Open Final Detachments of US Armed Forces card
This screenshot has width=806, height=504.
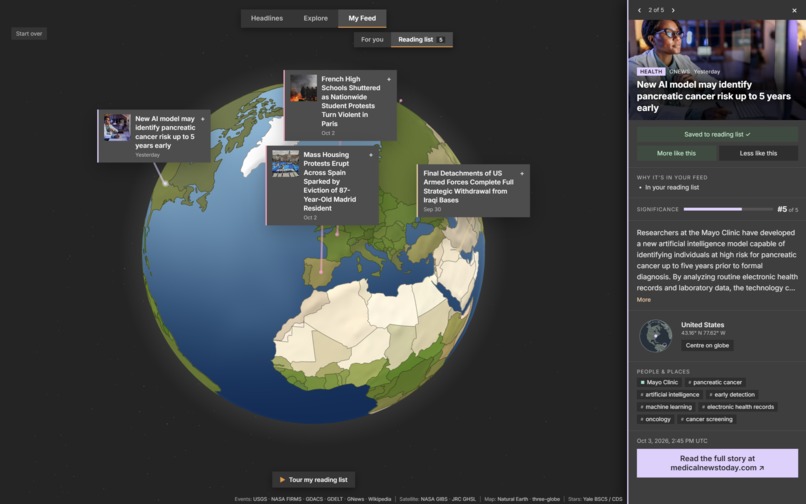coord(473,191)
